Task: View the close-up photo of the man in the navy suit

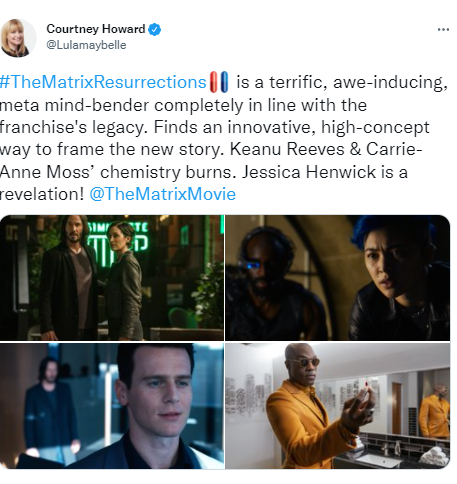Action: [112, 405]
